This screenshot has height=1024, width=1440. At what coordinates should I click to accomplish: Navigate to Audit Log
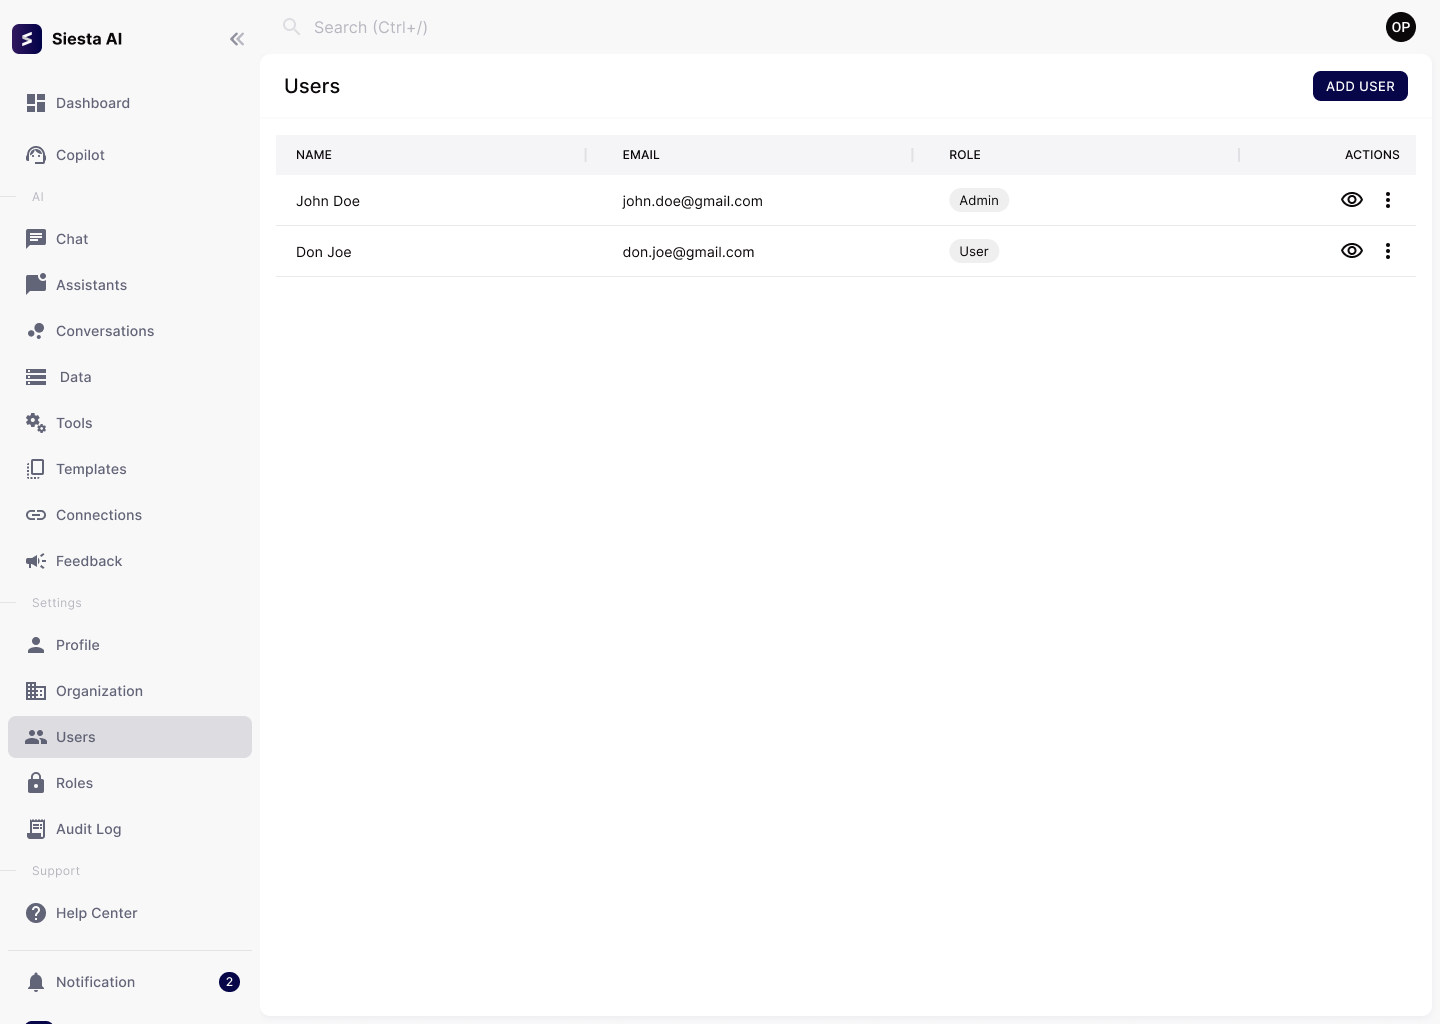coord(88,829)
